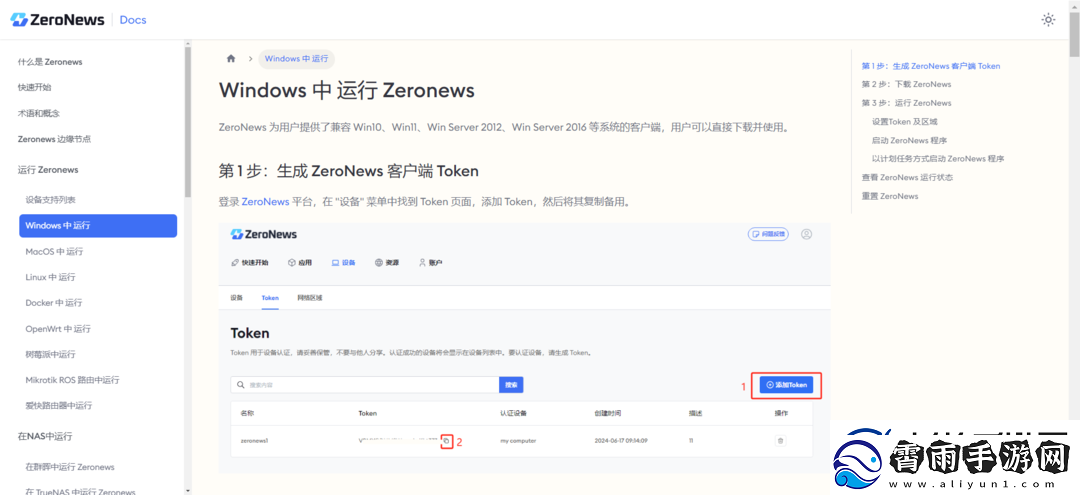Click the Windows 中 运行 breadcrumb
The image size is (1080, 495).
click(x=296, y=59)
